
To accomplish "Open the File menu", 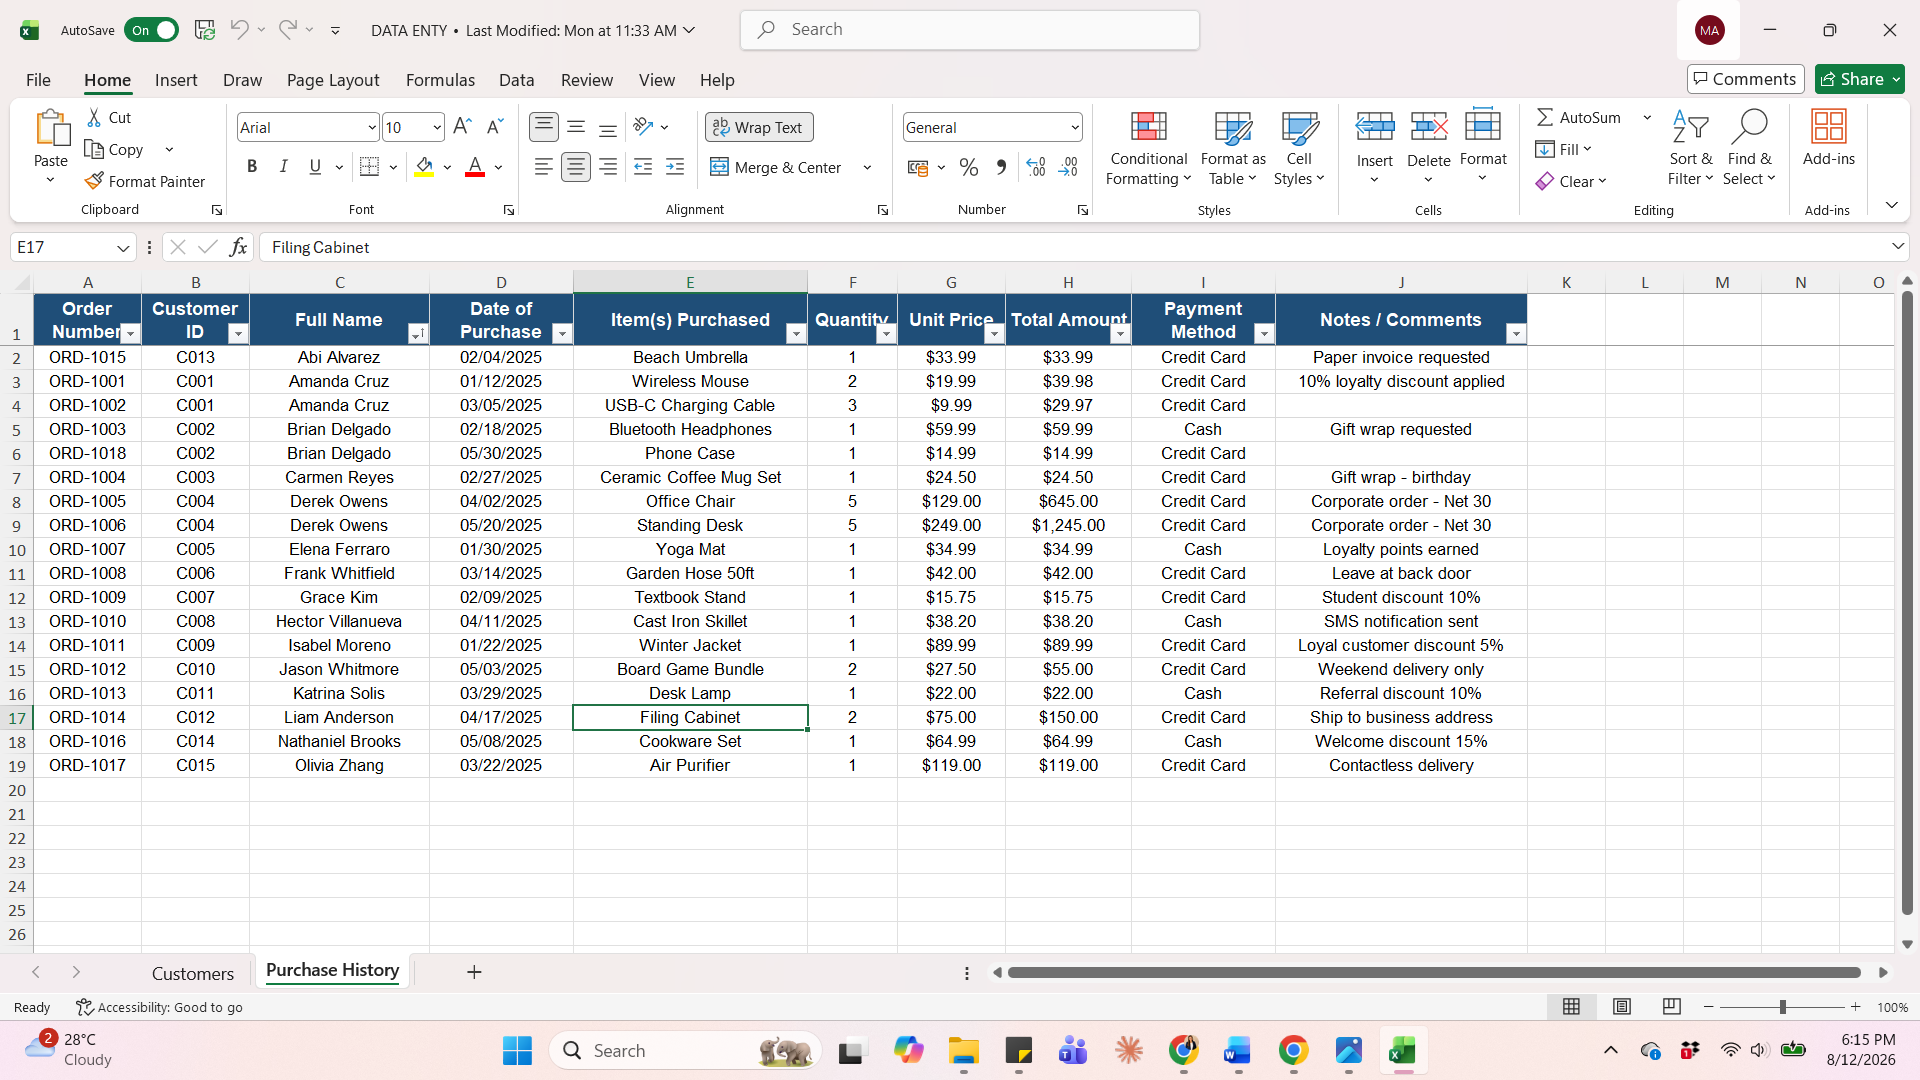I will coord(38,80).
